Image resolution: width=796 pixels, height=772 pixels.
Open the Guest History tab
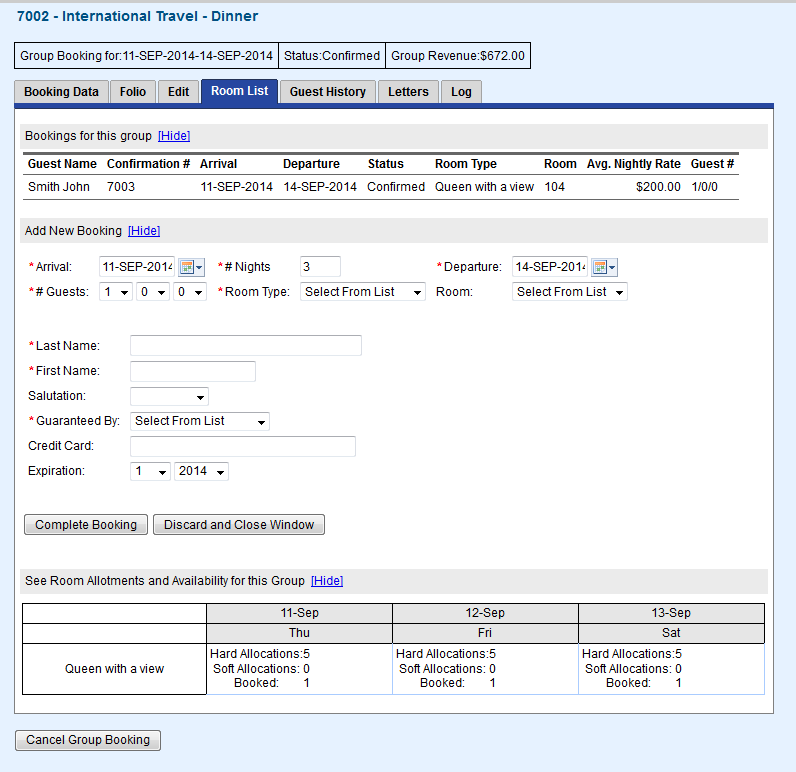328,92
